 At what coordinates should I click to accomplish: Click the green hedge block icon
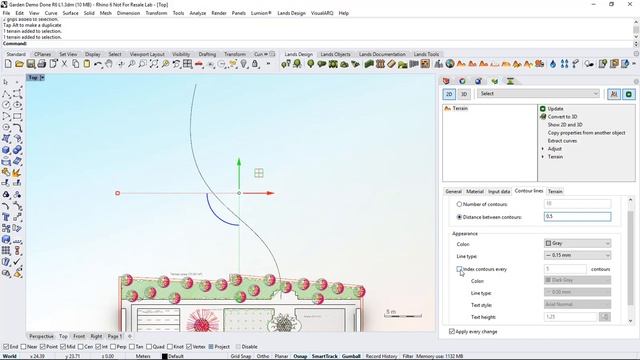click(369, 64)
